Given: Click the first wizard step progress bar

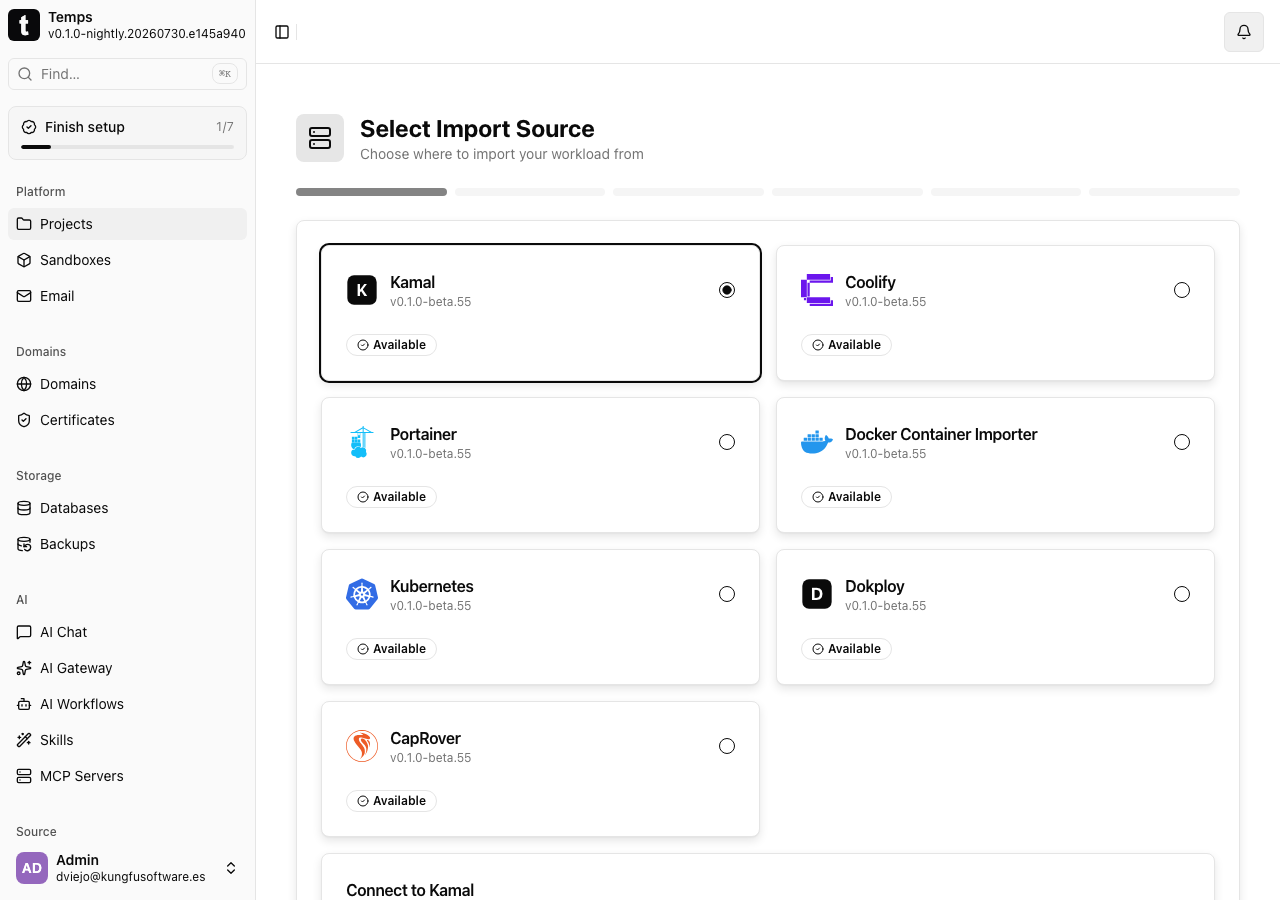Looking at the screenshot, I should click(371, 192).
